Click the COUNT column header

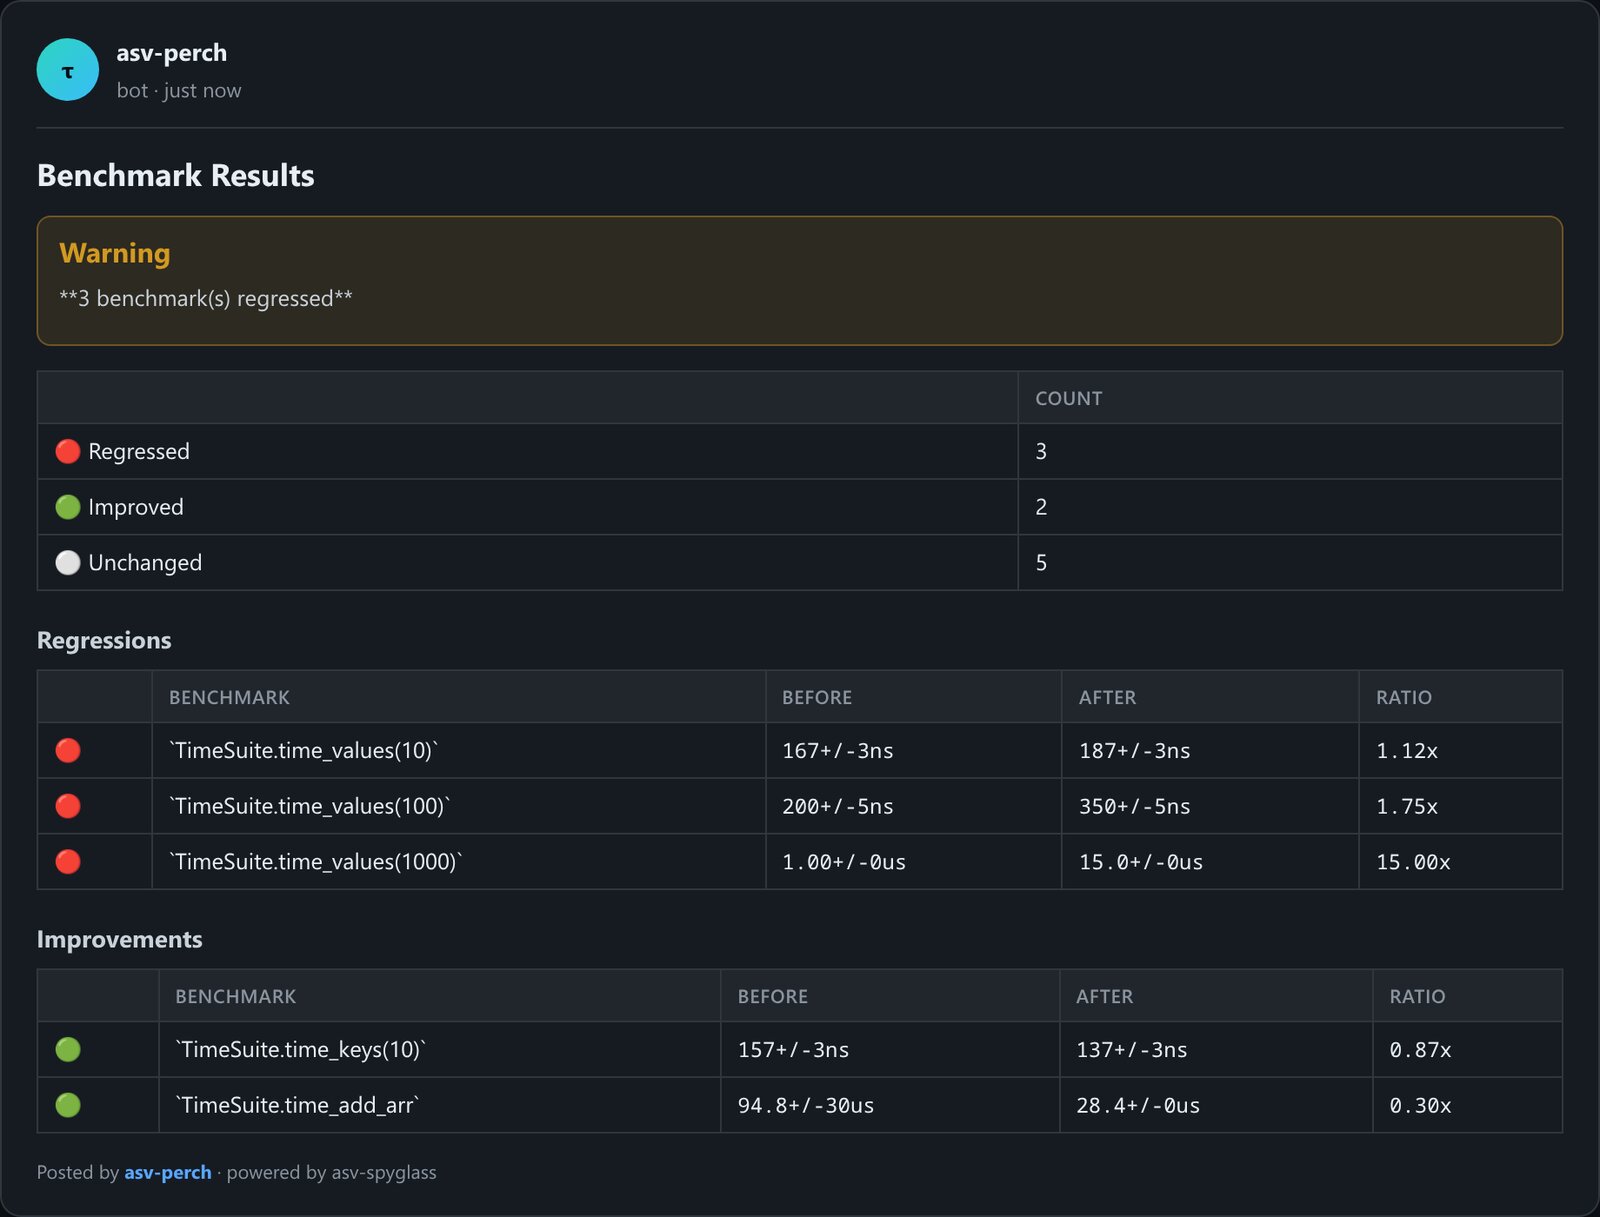coord(1068,398)
